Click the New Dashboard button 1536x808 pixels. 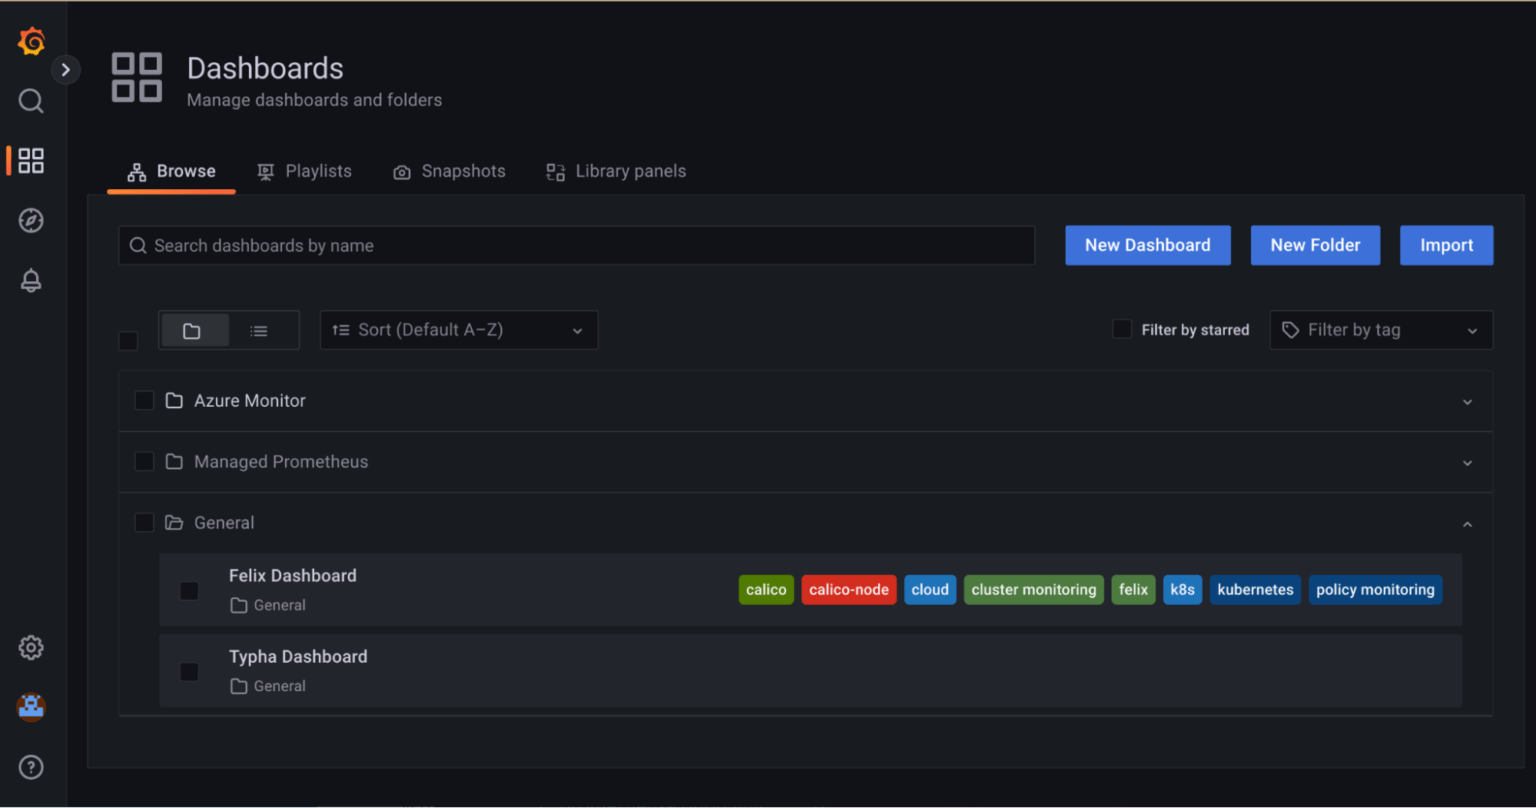tap(1147, 245)
